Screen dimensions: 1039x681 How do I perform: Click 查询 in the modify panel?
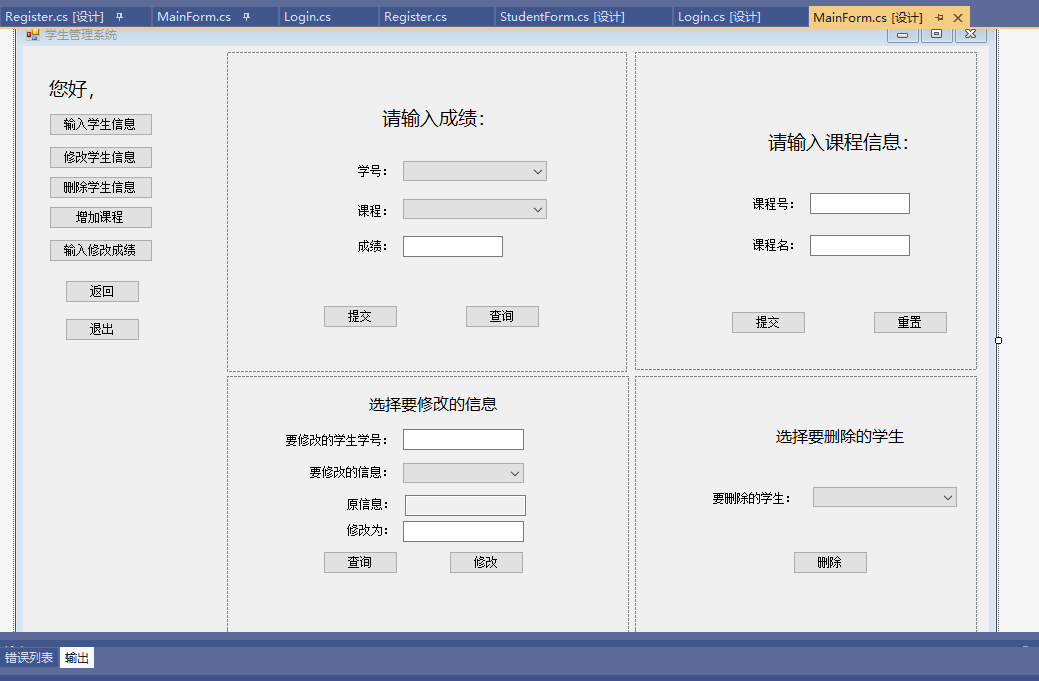point(360,562)
